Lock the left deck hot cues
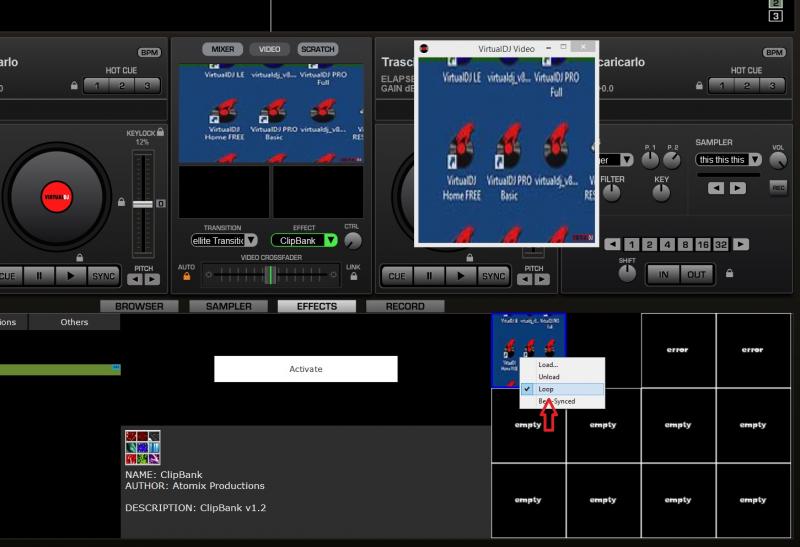800x547 pixels. coord(74,86)
